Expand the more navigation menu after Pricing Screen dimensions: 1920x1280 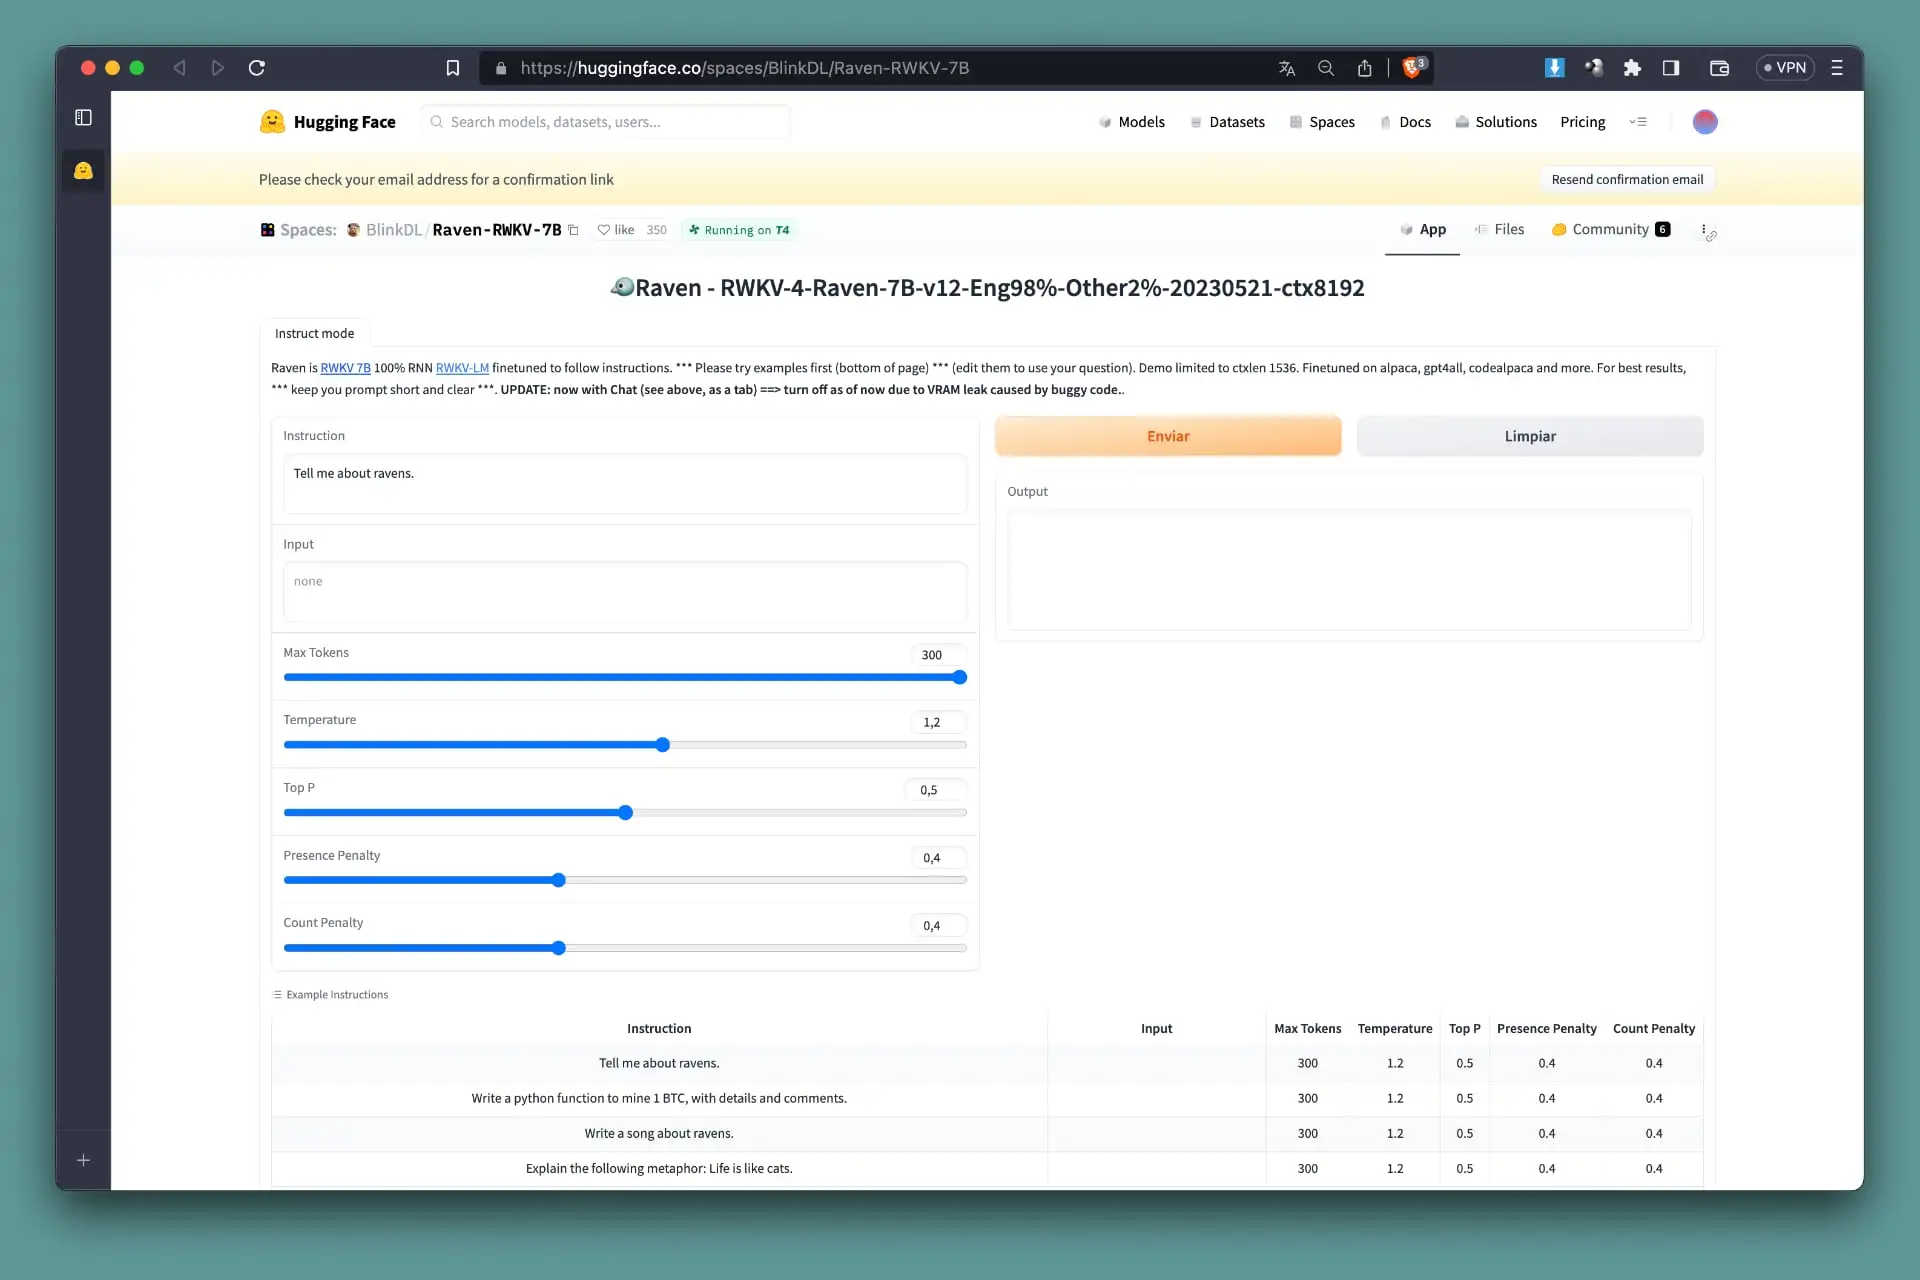tap(1638, 122)
